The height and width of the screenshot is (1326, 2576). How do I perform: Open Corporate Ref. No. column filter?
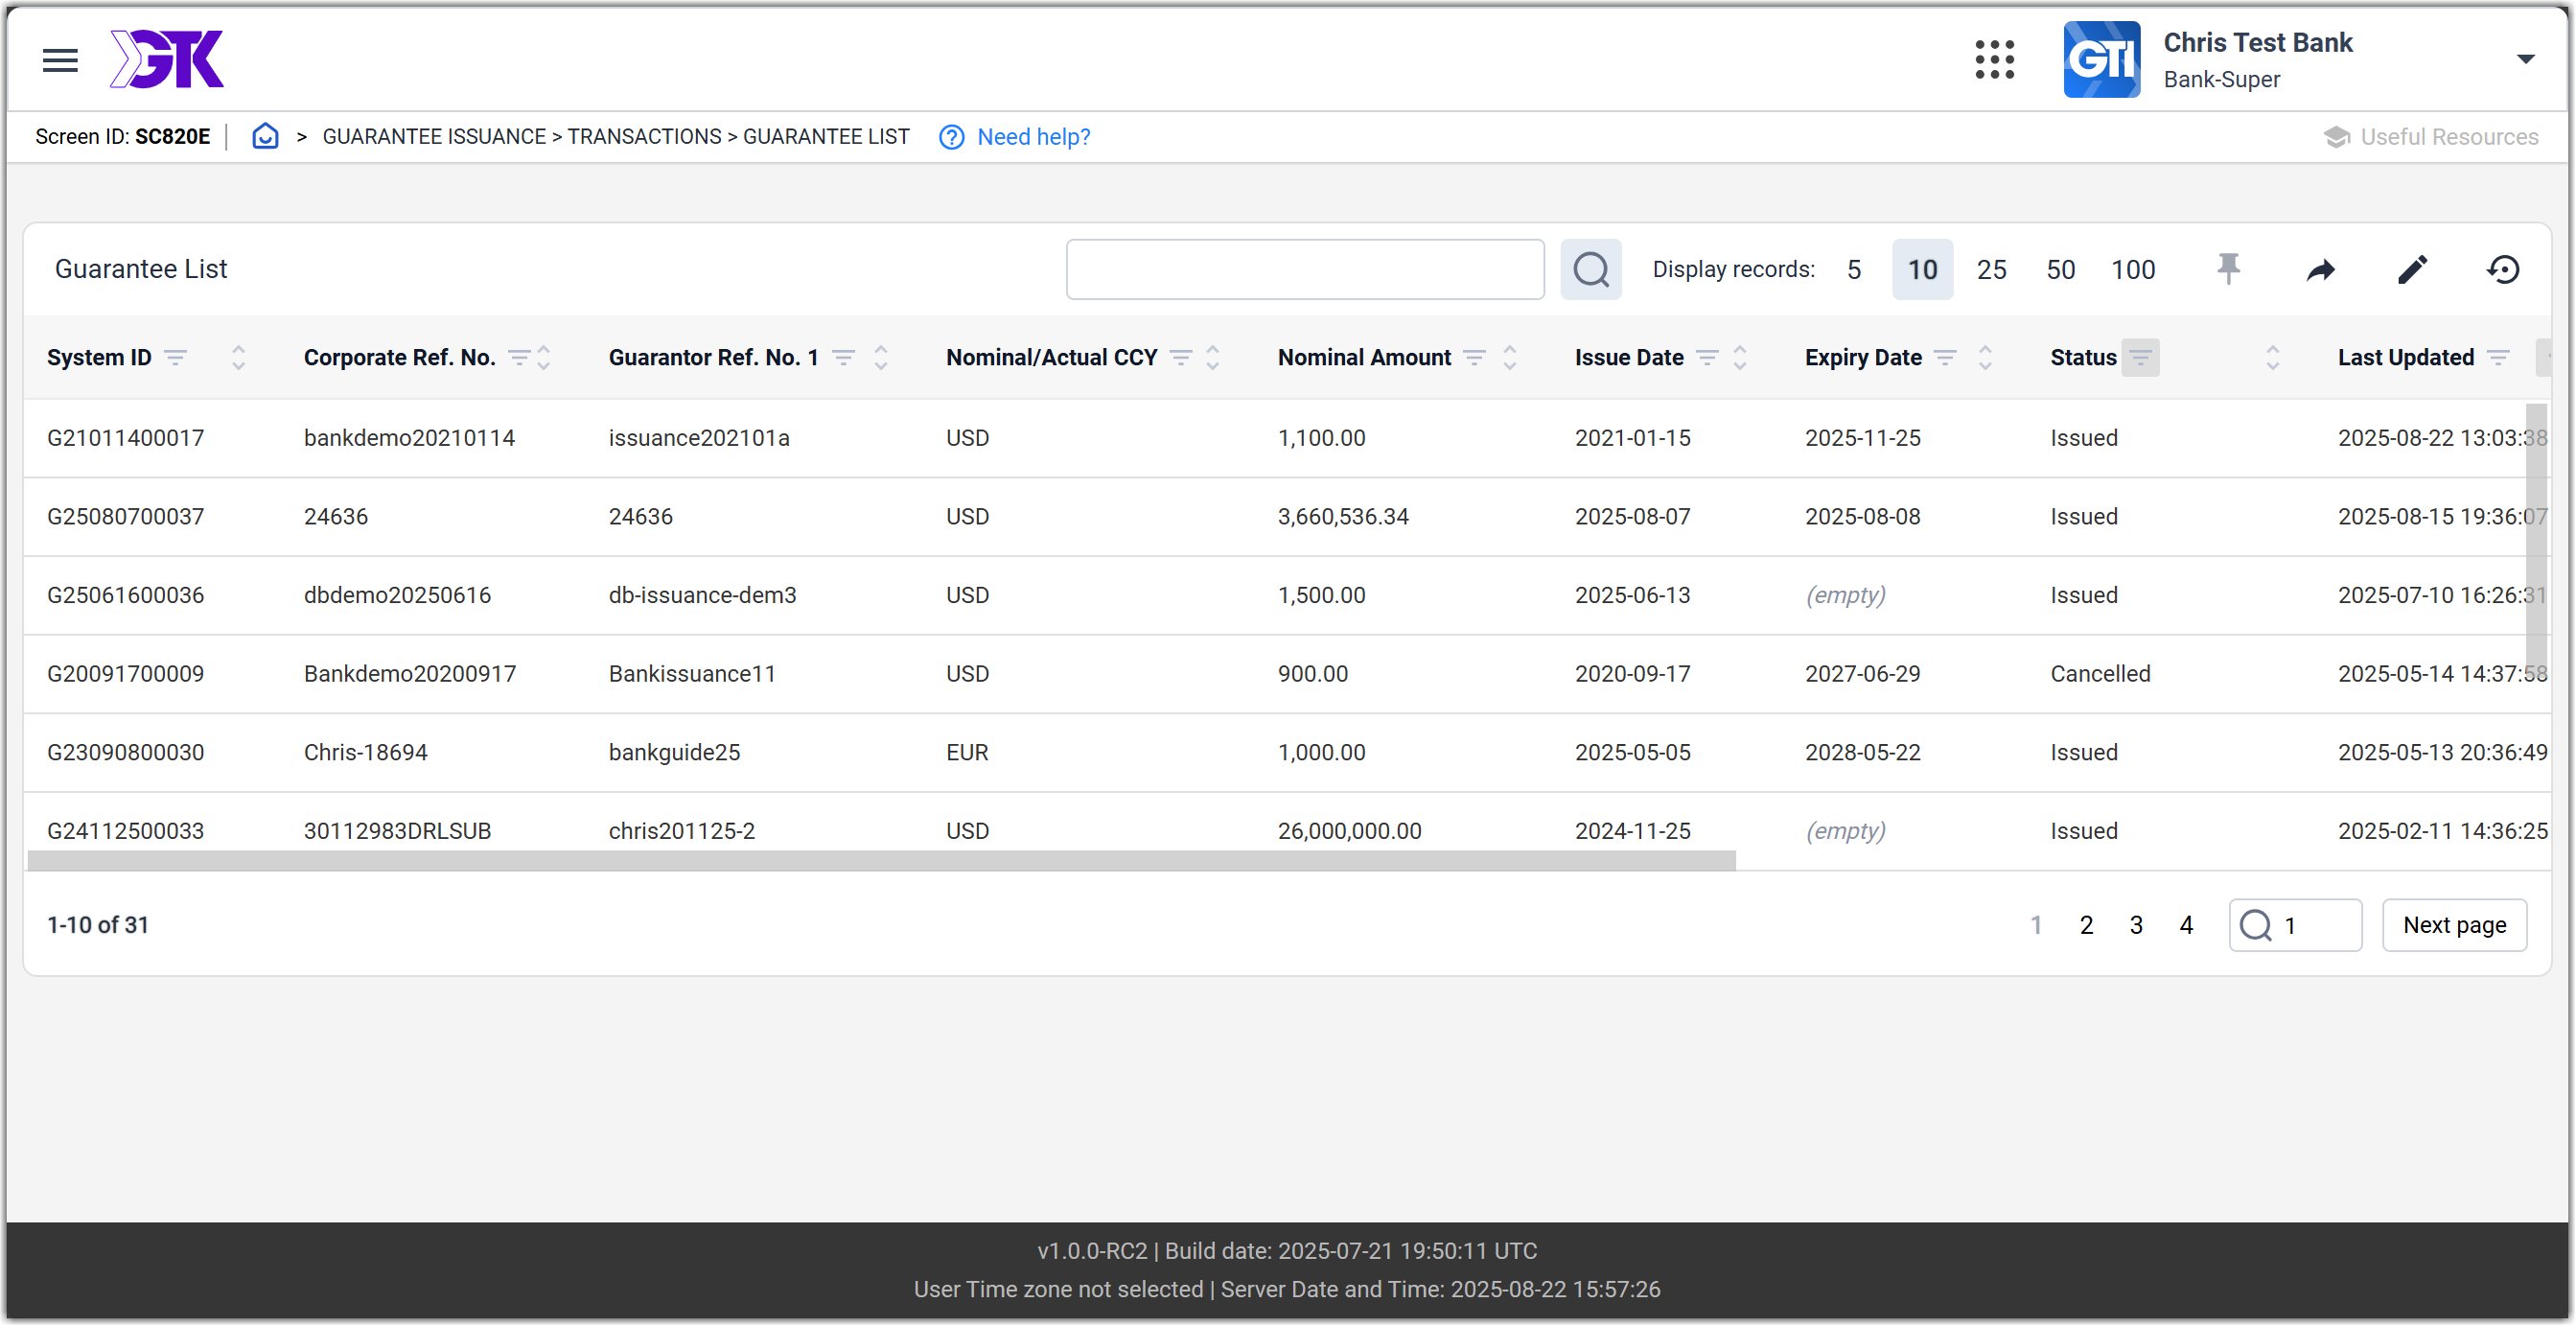(519, 358)
